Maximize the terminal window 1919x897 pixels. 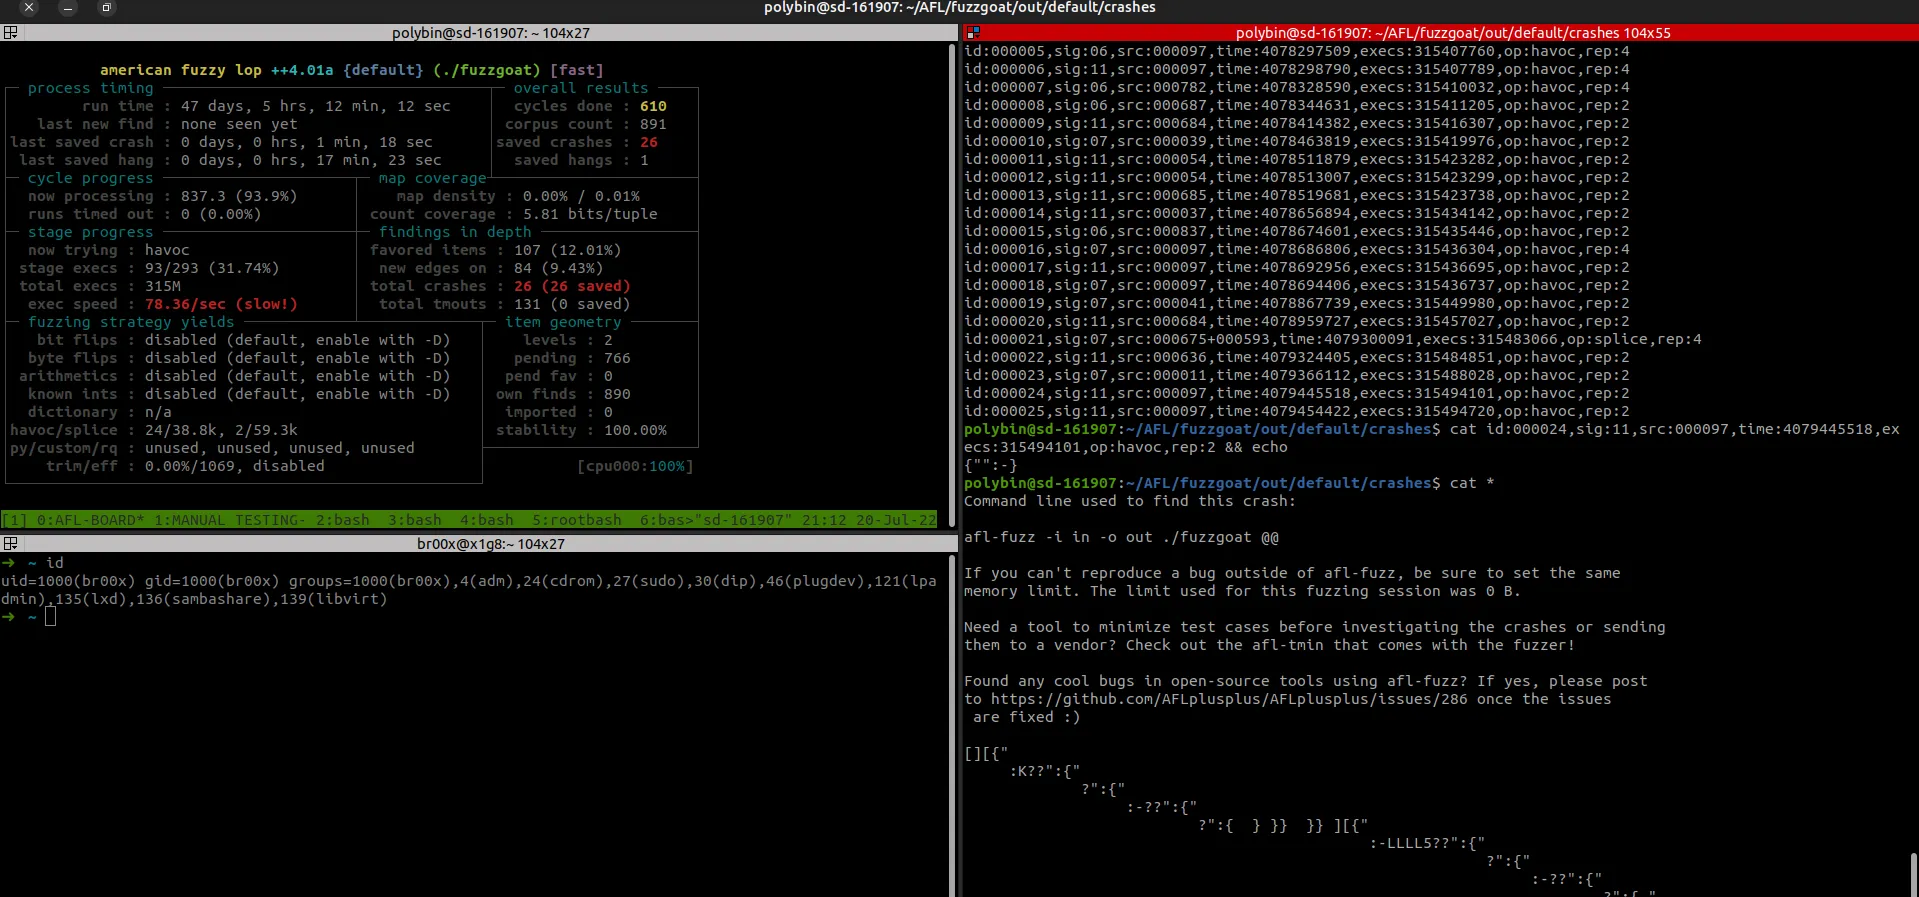coord(106,8)
